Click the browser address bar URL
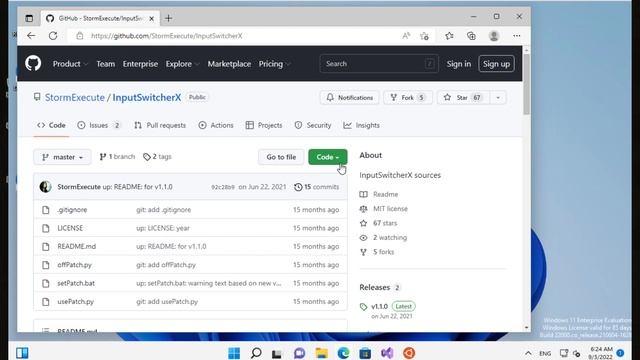Screen dimensions: 640x360 point(167,36)
